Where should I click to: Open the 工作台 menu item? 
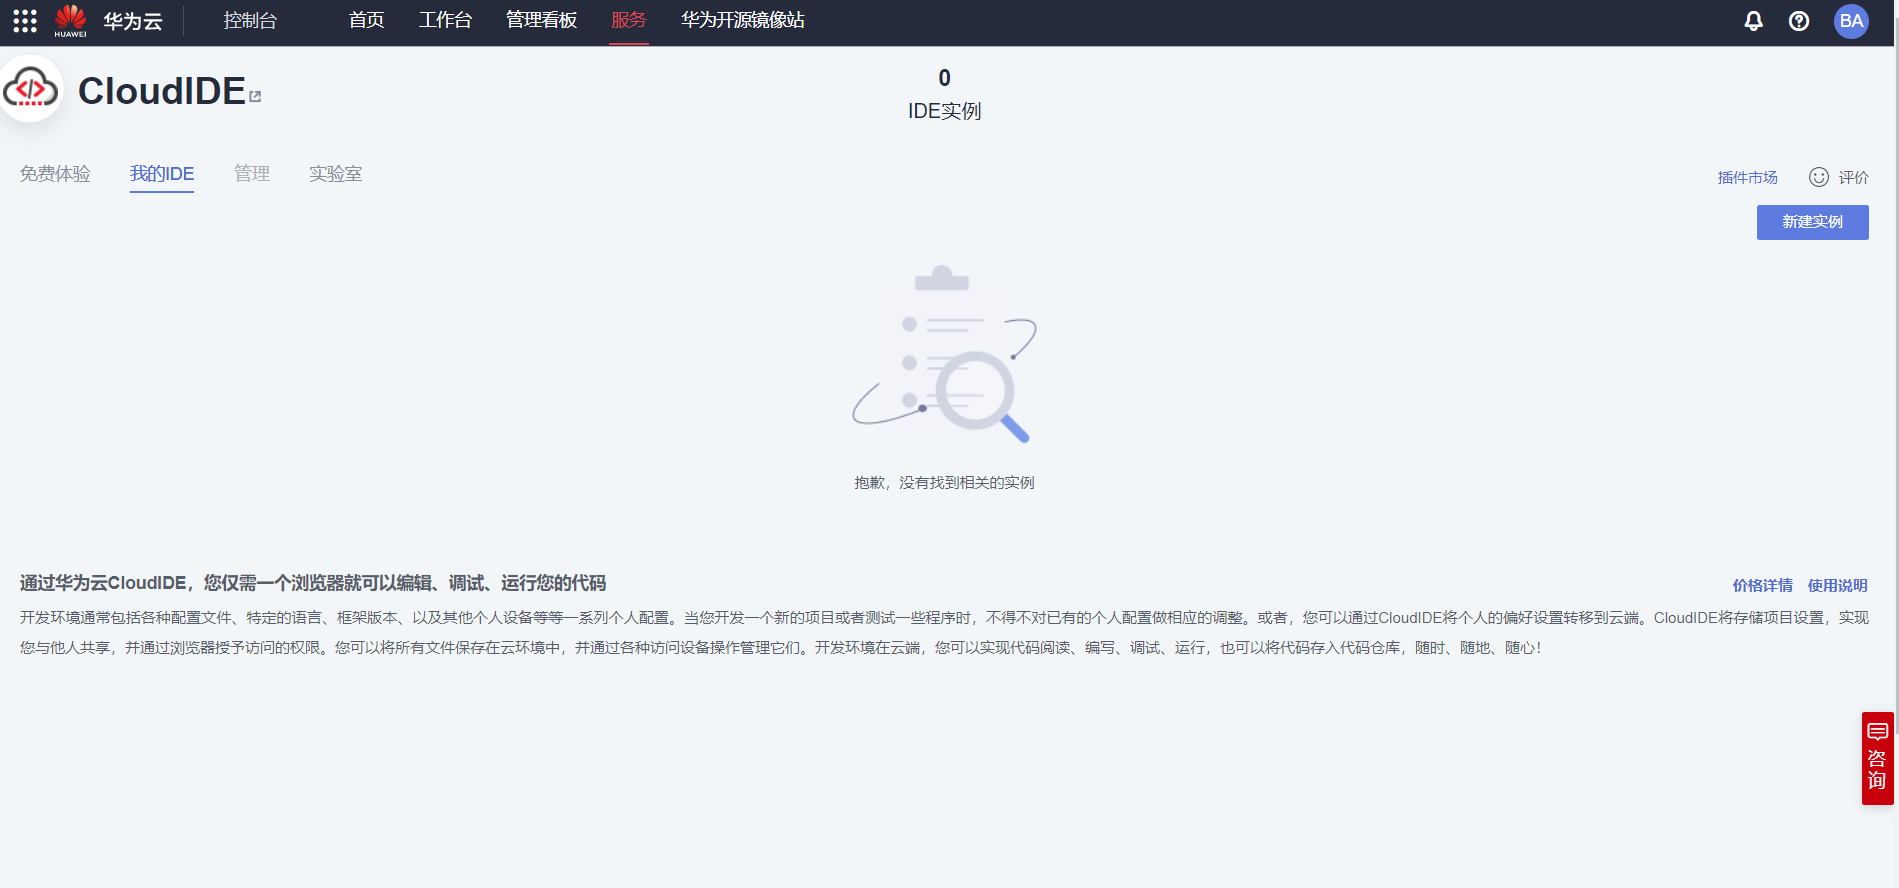(445, 21)
